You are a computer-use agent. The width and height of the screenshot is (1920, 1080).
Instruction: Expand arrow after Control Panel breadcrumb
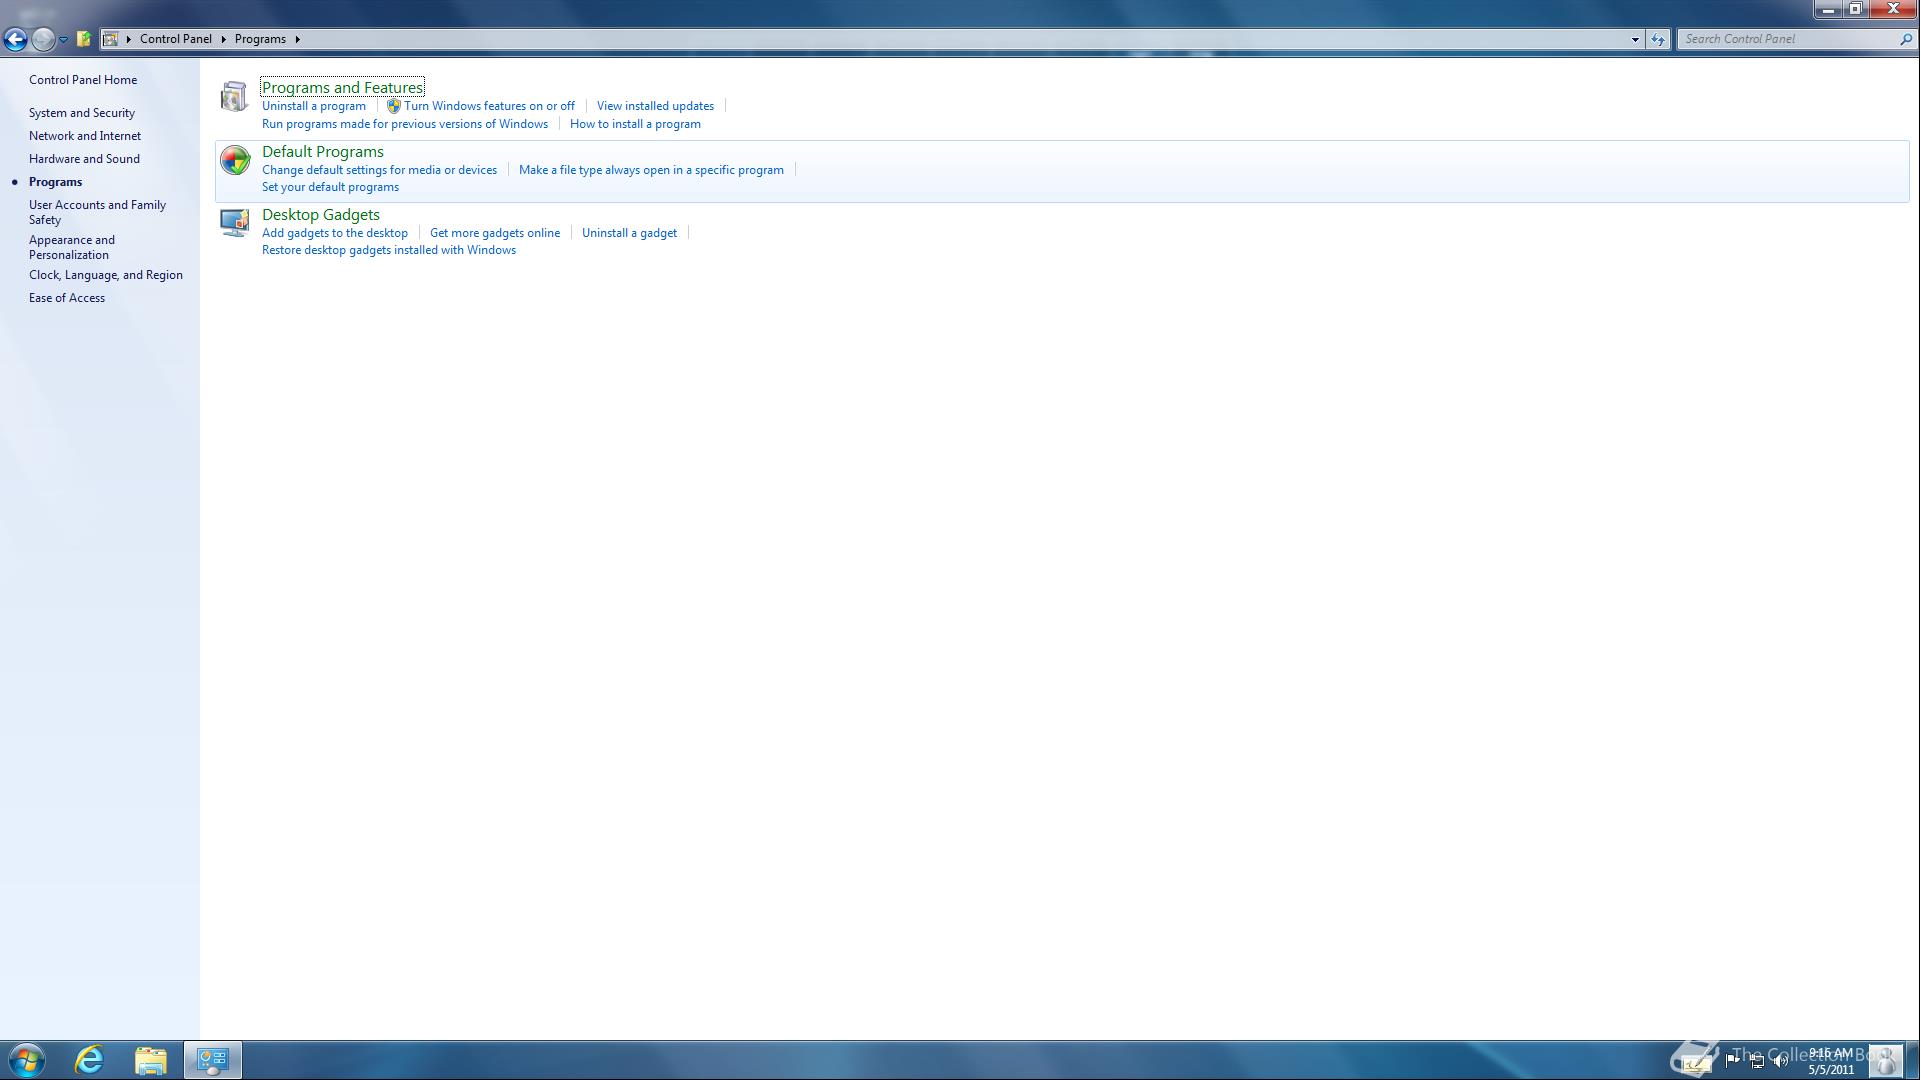pyautogui.click(x=224, y=39)
